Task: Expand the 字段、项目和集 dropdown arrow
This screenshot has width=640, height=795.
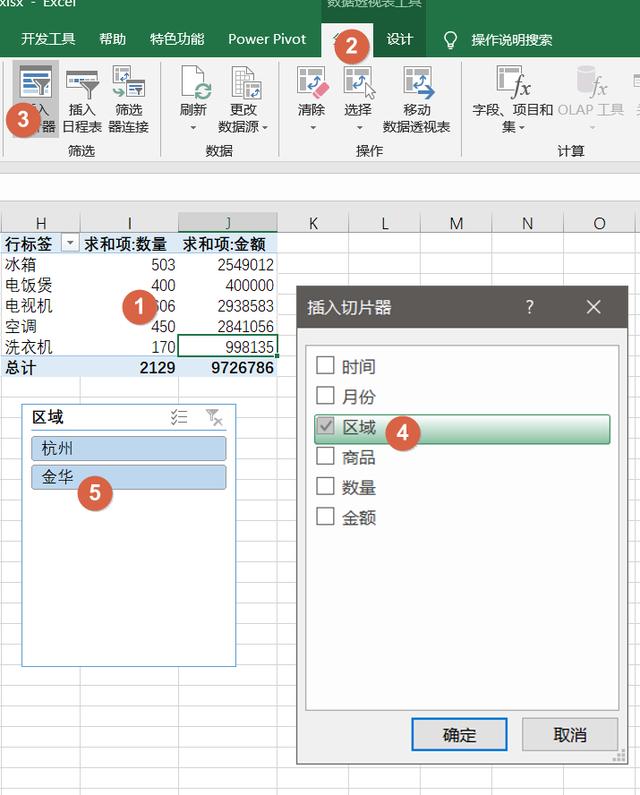Action: tap(521, 128)
